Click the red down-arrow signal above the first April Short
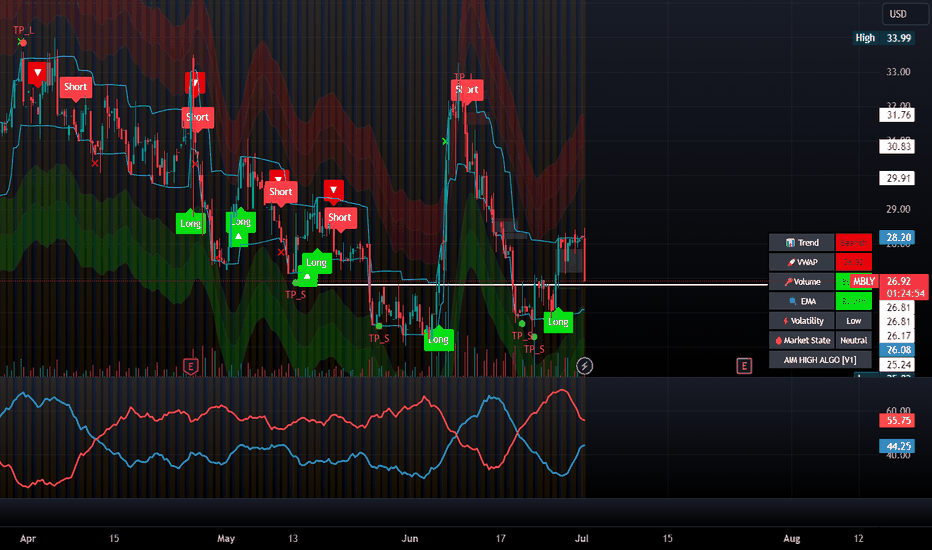This screenshot has width=932, height=550. pos(37,73)
